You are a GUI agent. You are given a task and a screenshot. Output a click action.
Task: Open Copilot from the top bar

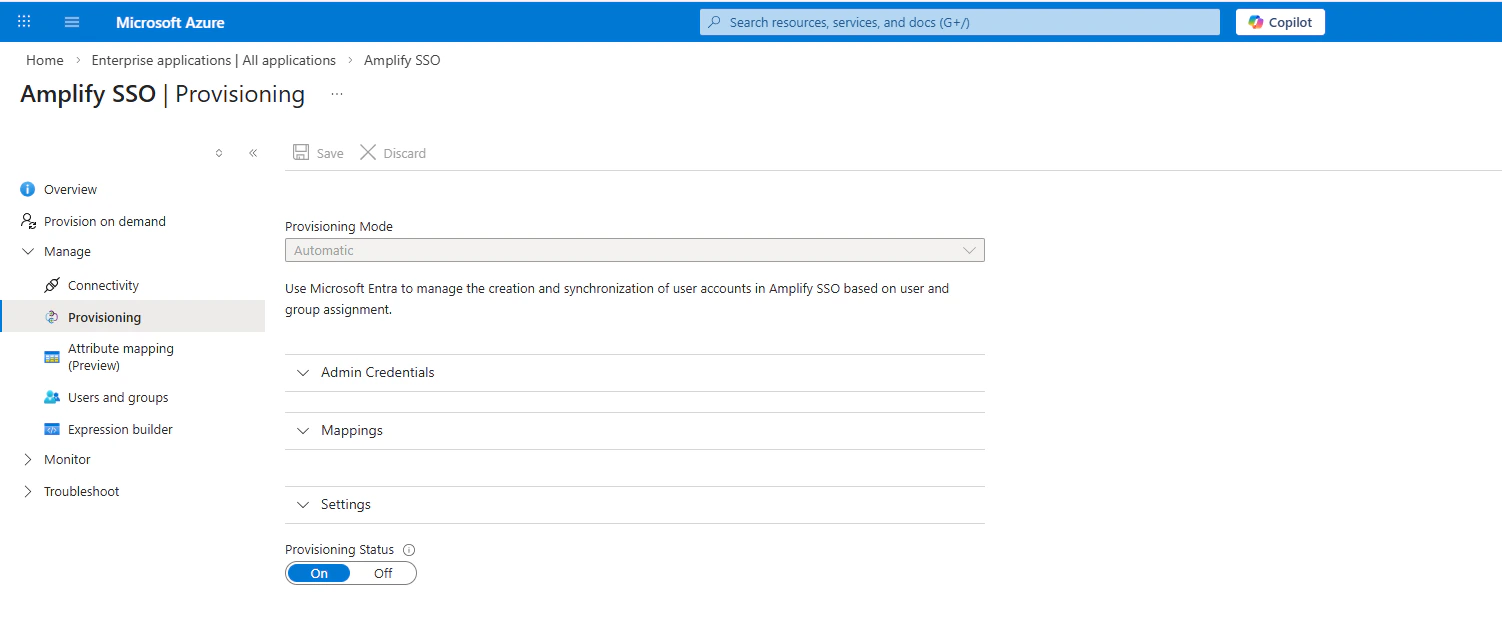(1280, 22)
